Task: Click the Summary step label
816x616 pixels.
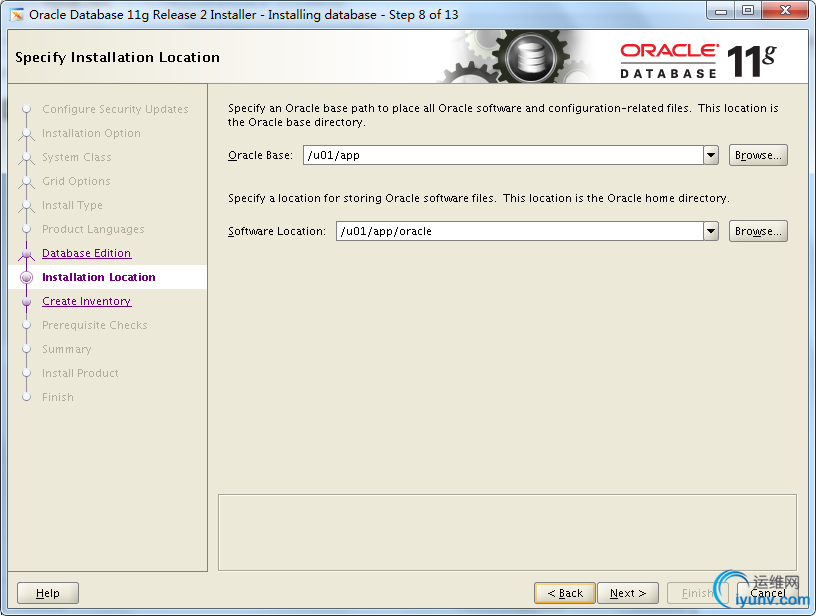Action: point(67,349)
